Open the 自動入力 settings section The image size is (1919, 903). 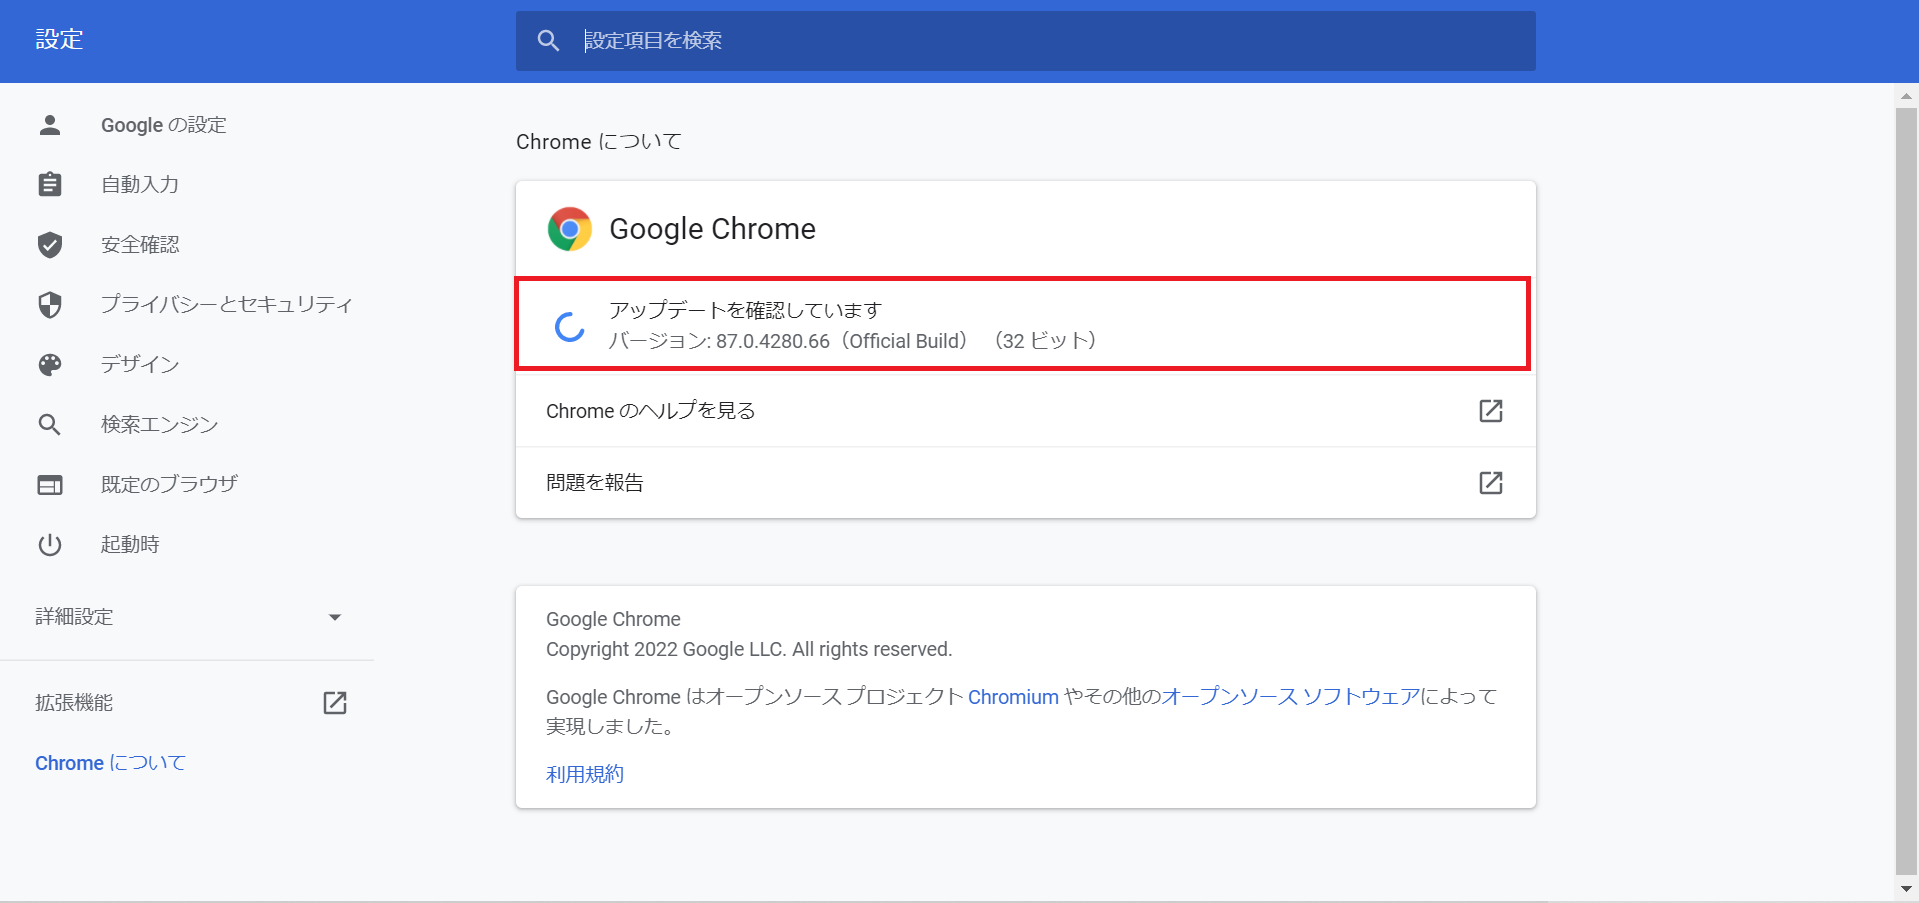(x=140, y=185)
